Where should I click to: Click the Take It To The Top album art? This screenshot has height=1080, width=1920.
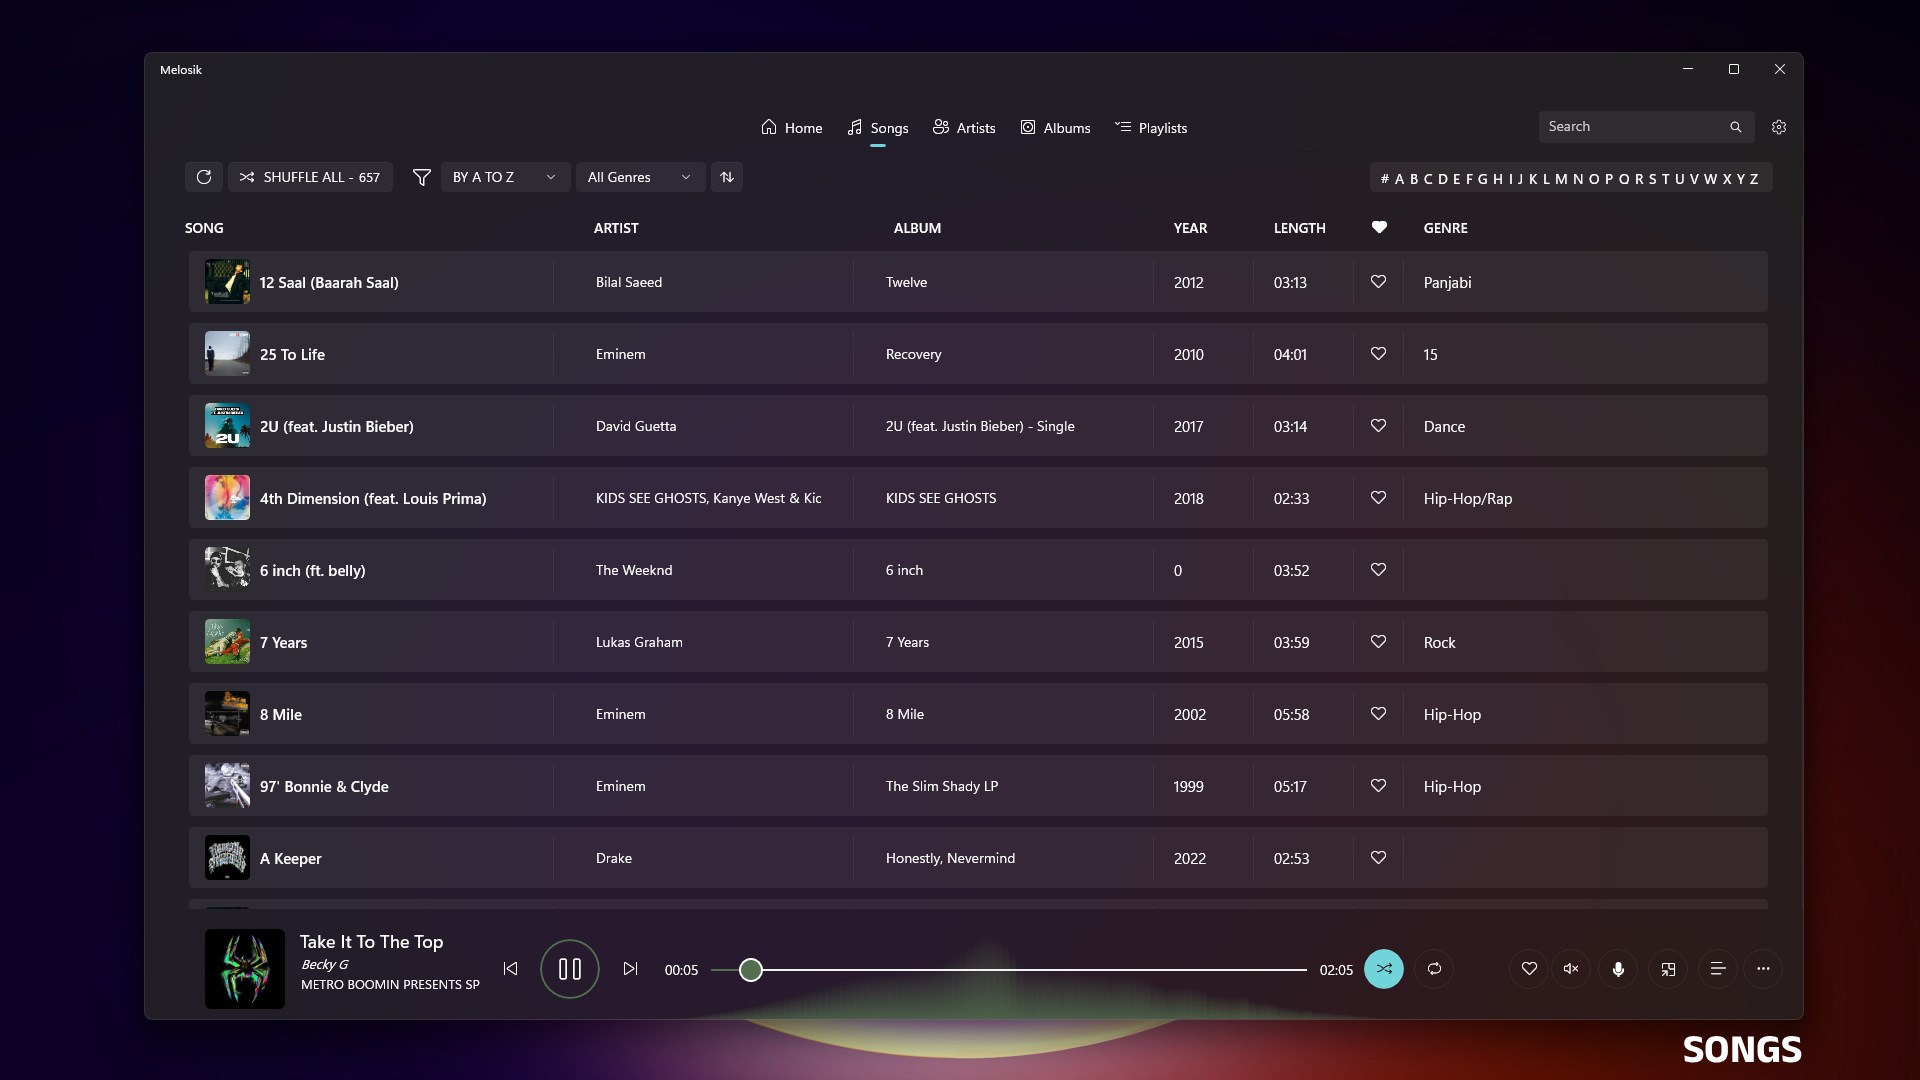[x=244, y=968]
